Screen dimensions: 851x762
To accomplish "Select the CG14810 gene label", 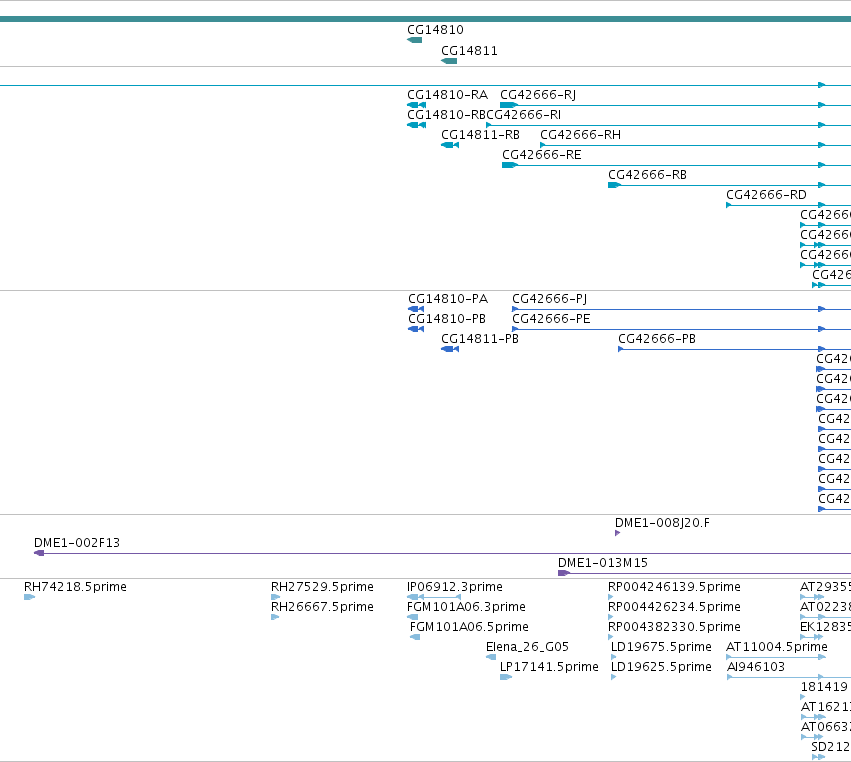I will click(435, 30).
